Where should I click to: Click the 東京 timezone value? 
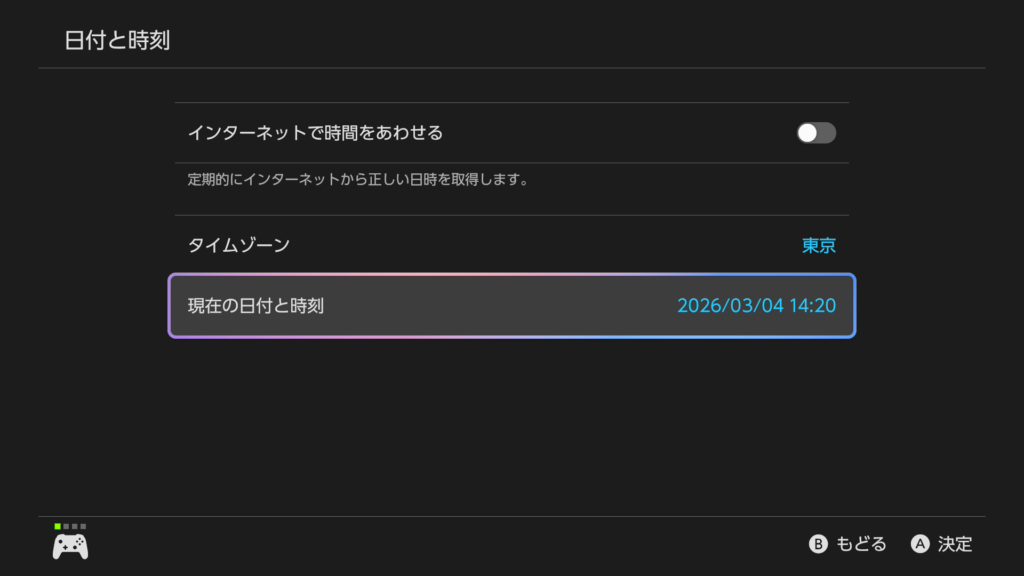818,245
